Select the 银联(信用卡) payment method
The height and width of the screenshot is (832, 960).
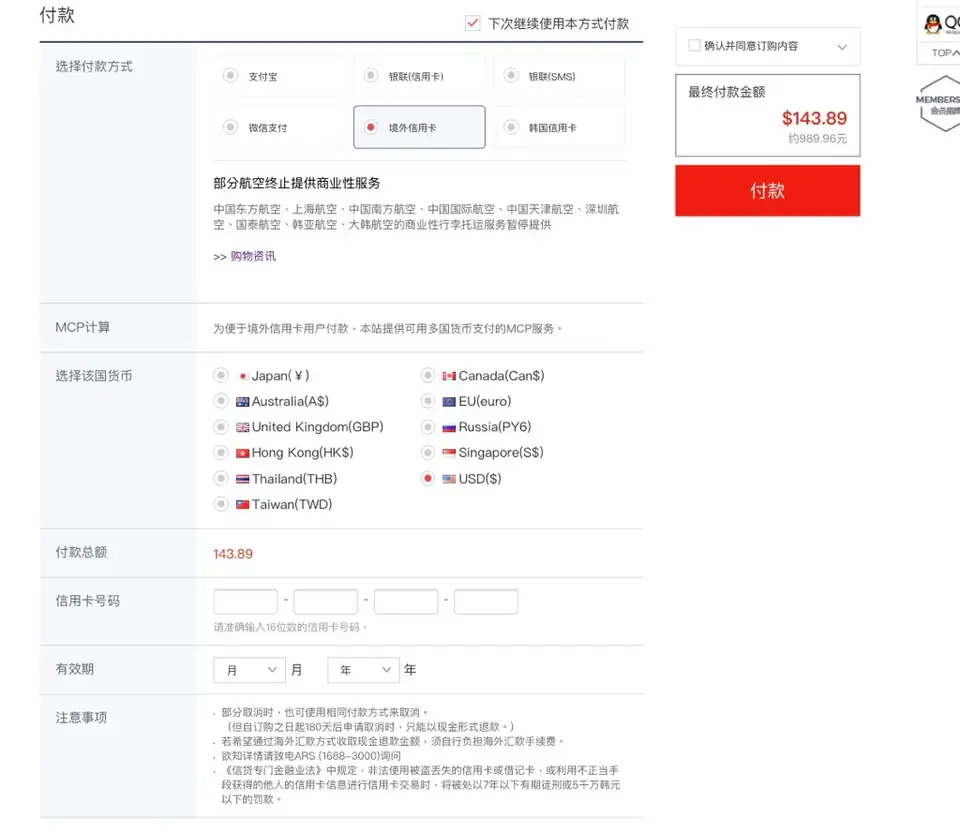click(419, 77)
